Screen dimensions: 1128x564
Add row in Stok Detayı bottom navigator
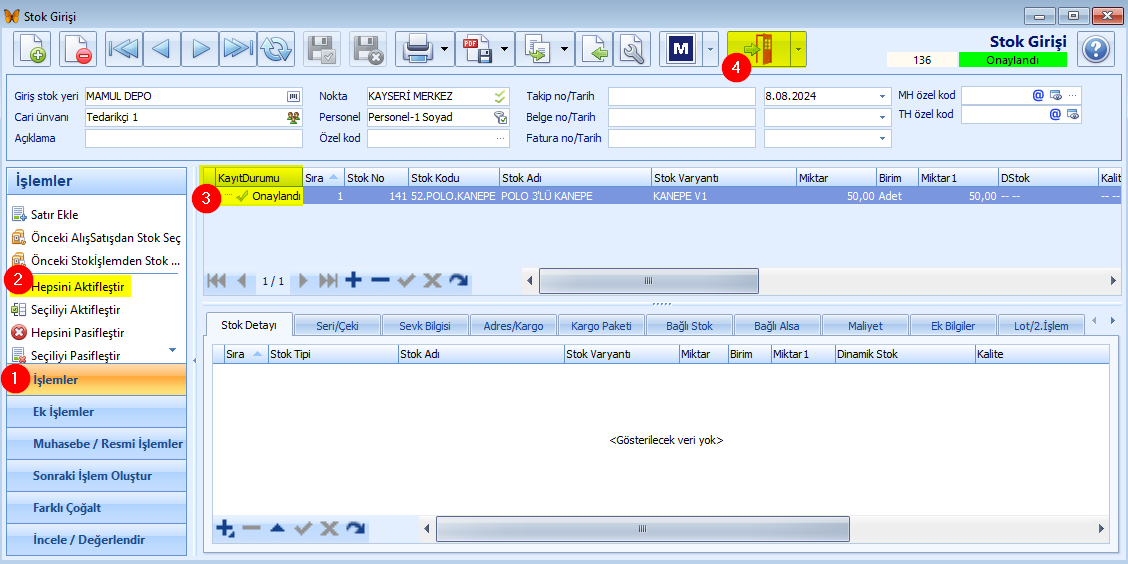tap(225, 529)
